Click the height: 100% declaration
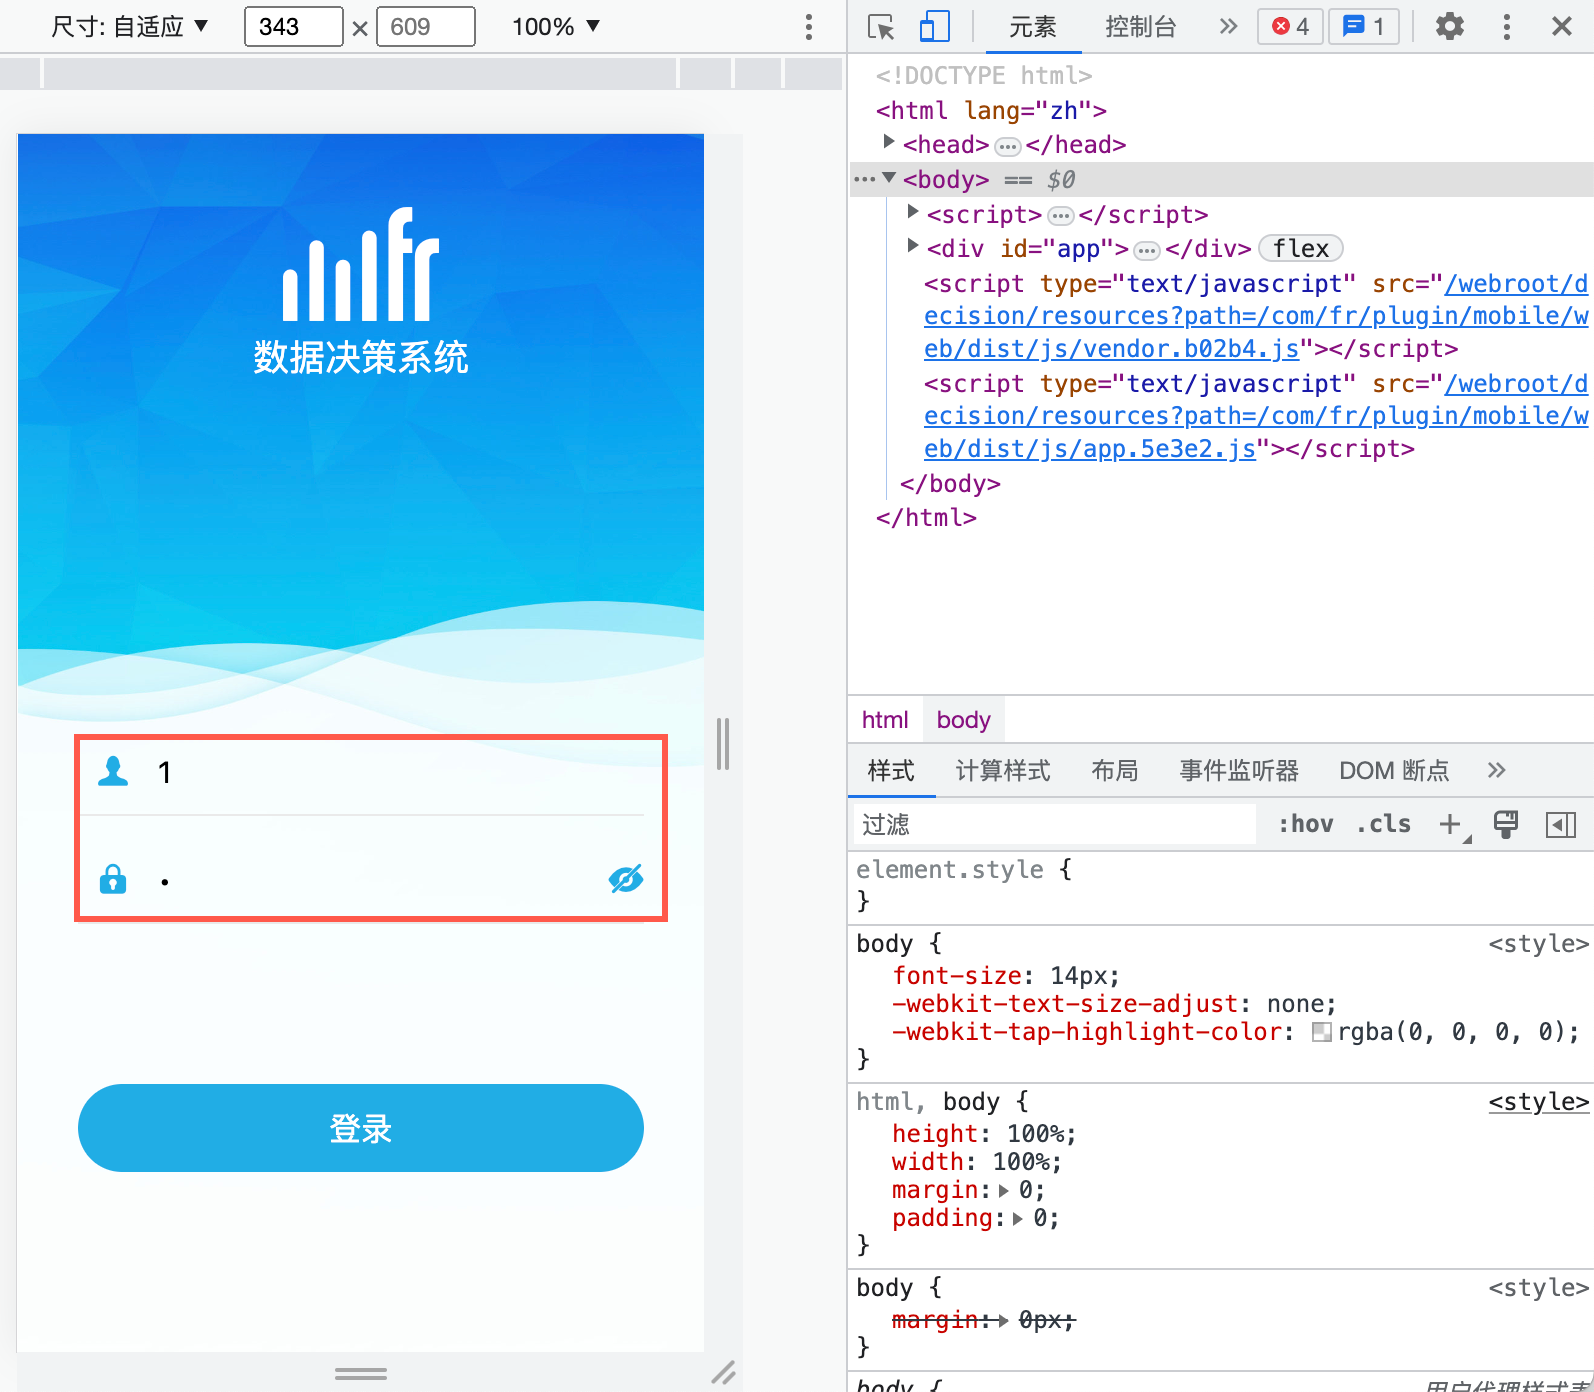 tap(984, 1134)
